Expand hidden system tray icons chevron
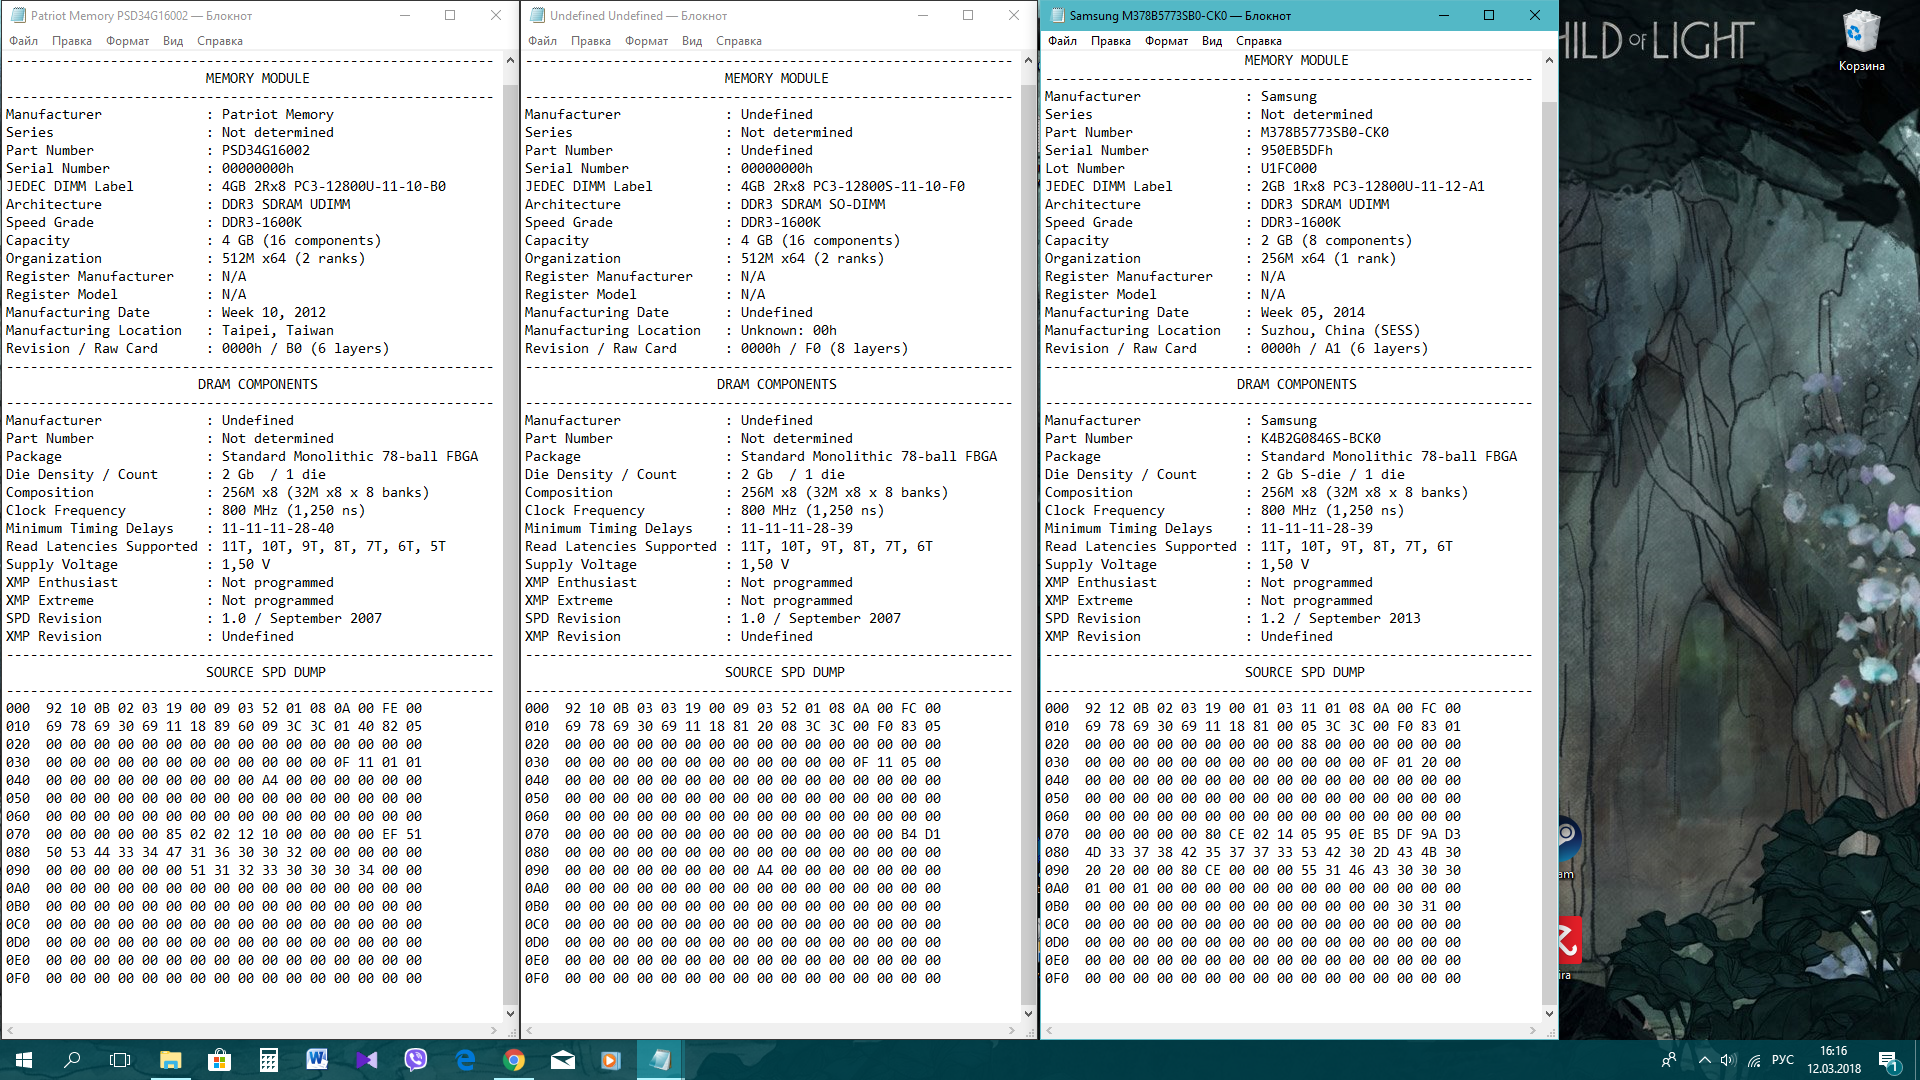 (1704, 1060)
